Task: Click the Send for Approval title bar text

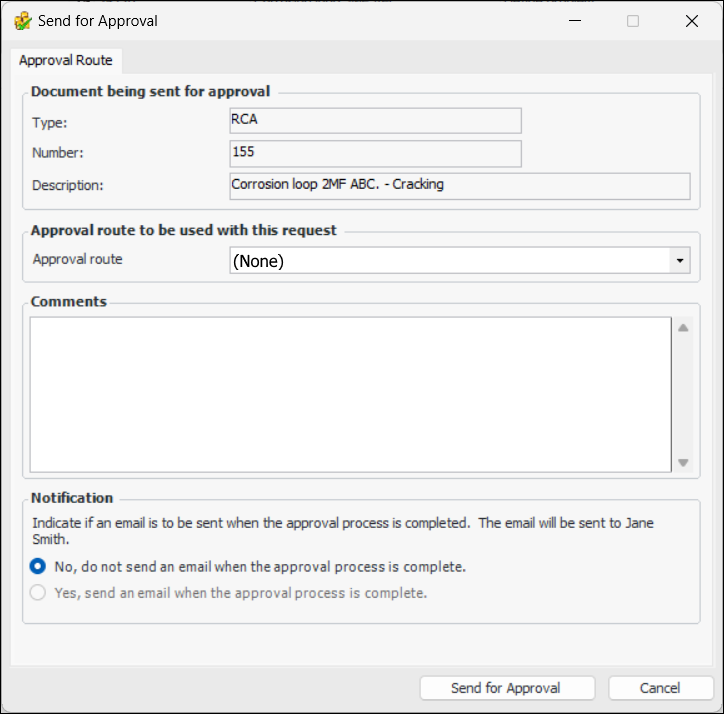Action: pyautogui.click(x=98, y=21)
